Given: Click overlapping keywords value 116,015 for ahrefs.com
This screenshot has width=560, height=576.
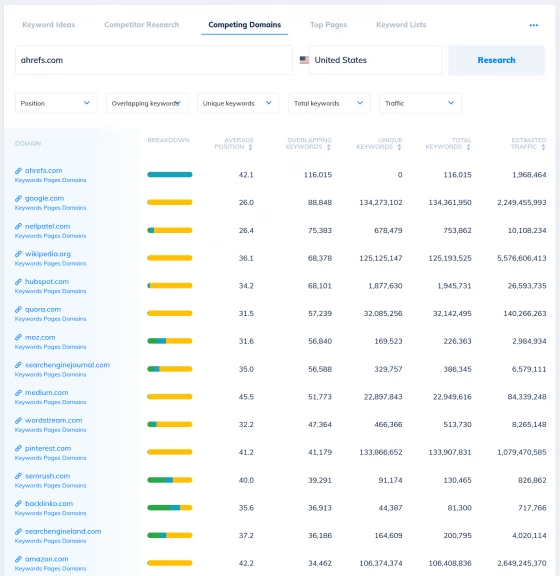Looking at the screenshot, I should click(x=318, y=175).
